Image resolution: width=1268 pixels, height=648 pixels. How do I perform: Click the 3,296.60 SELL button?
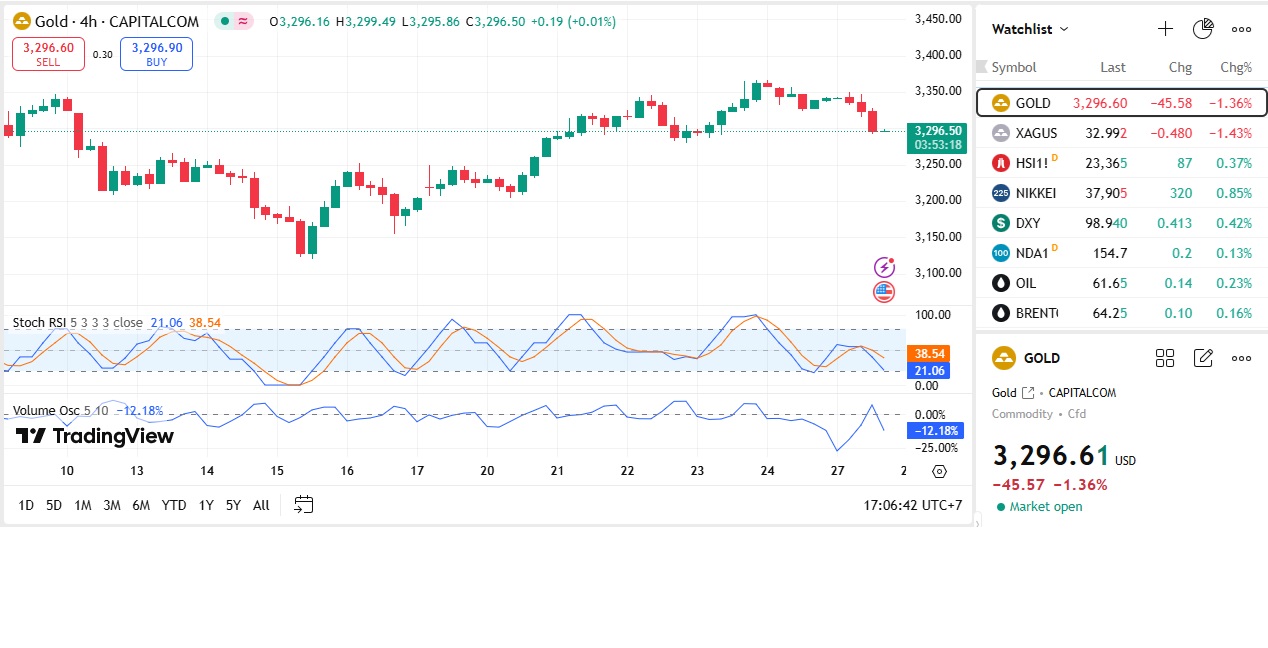coord(48,54)
